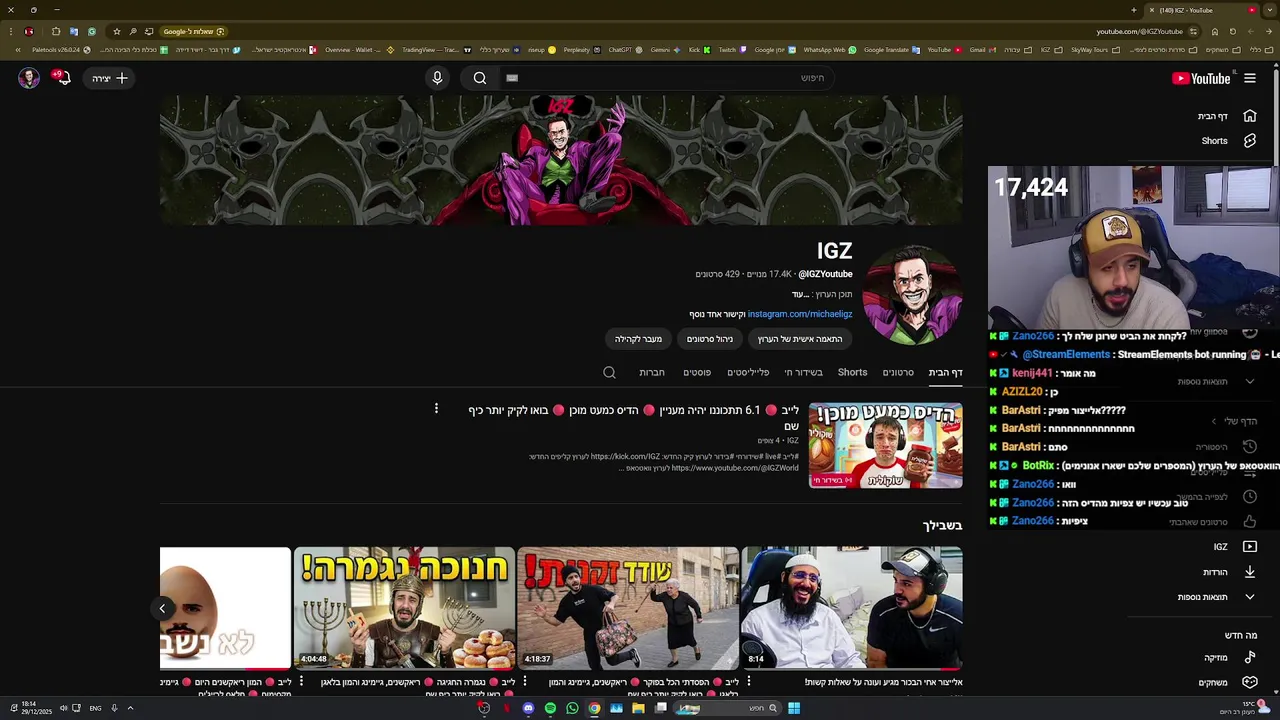The image size is (1280, 720).
Task: Click the channel tab search magnifier
Action: [609, 372]
